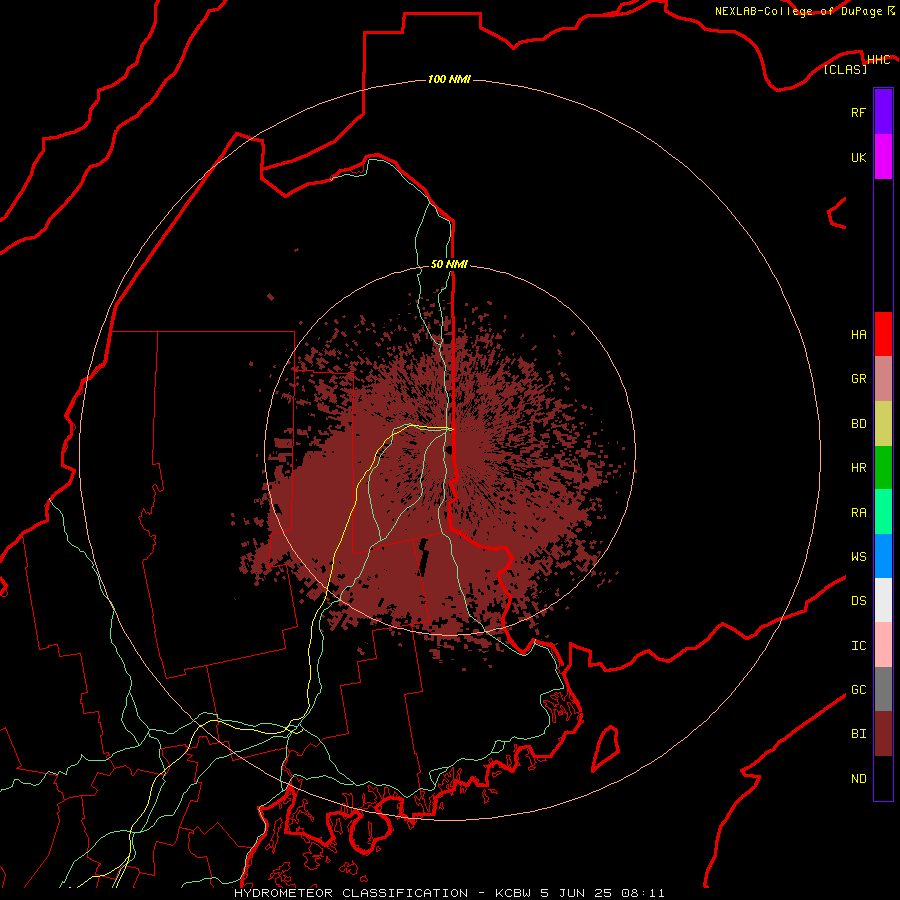The height and width of the screenshot is (900, 900).
Task: Click the HA legend label
Action: (x=858, y=335)
